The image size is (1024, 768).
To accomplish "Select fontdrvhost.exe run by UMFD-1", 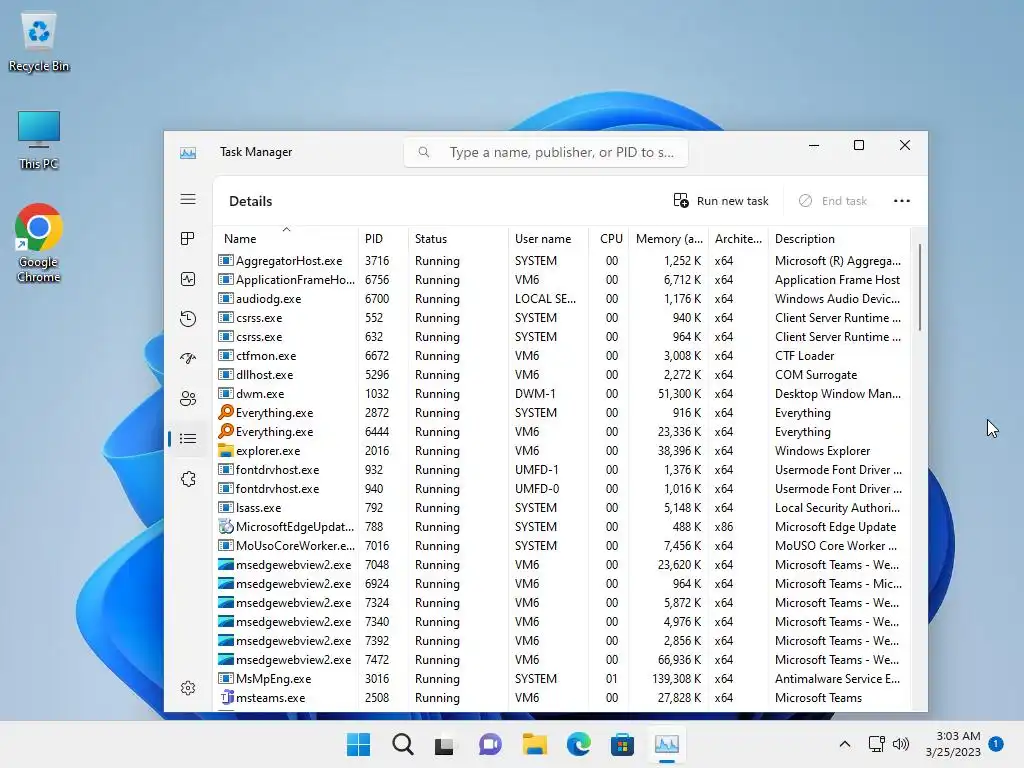I will click(562, 470).
